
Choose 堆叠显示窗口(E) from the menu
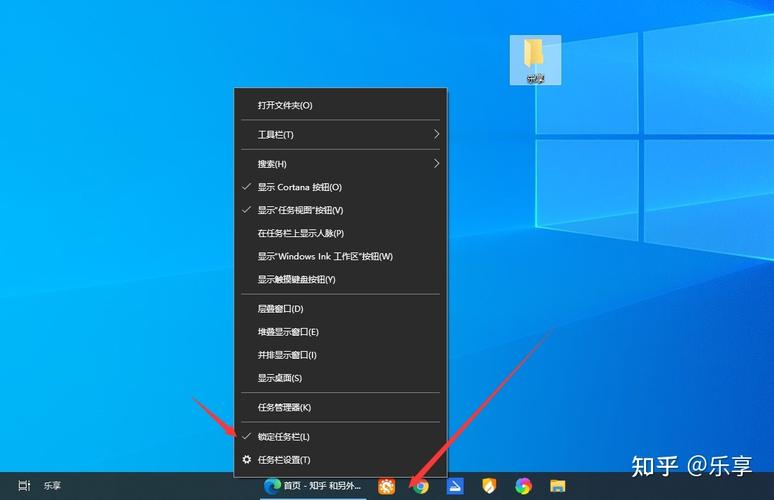click(x=340, y=332)
